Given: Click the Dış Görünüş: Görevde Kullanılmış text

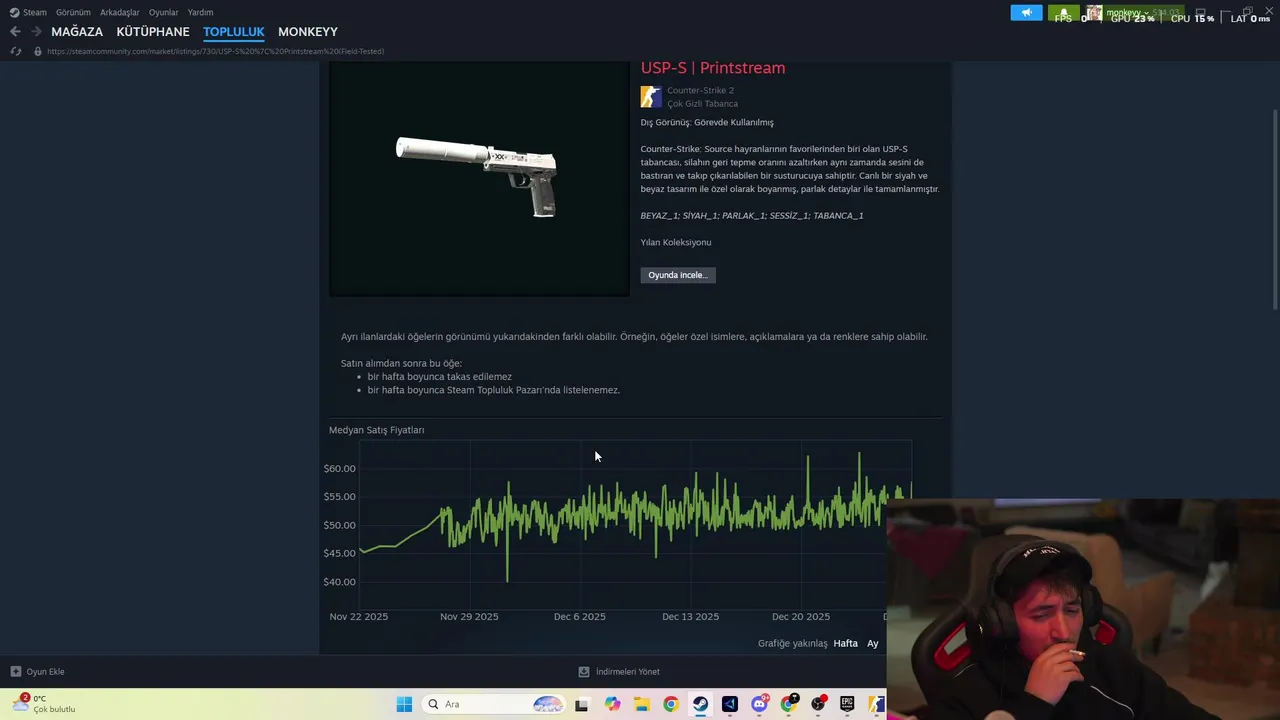Looking at the screenshot, I should [x=707, y=122].
